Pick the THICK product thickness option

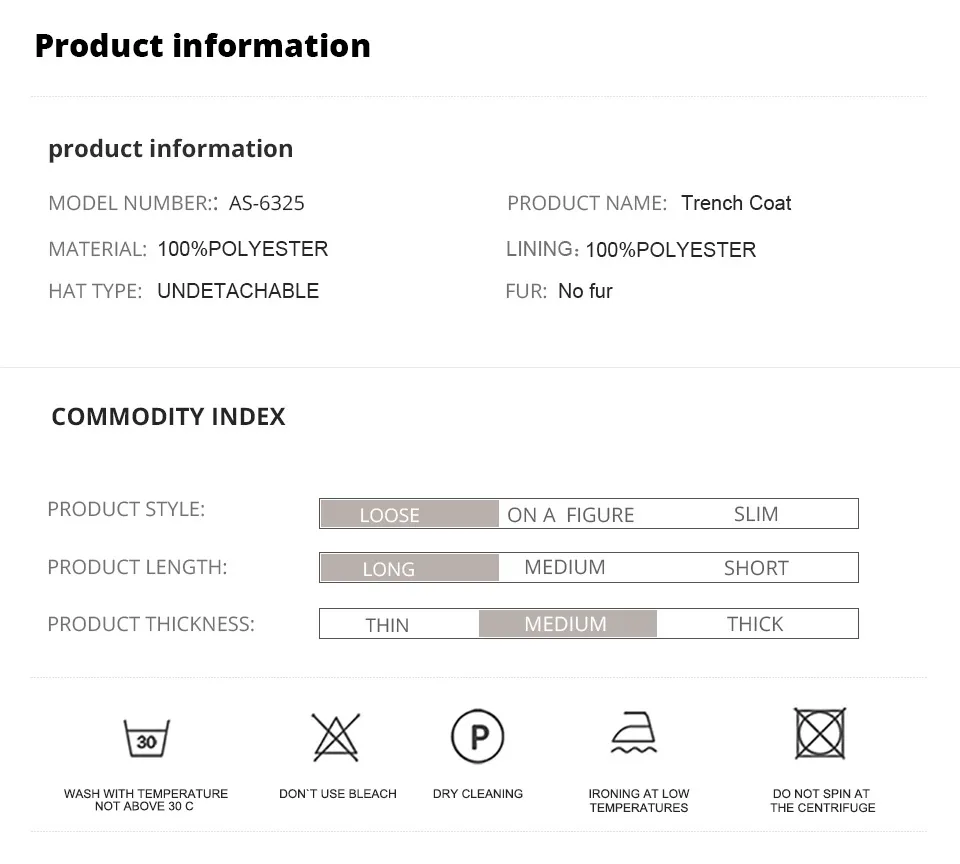coord(755,624)
